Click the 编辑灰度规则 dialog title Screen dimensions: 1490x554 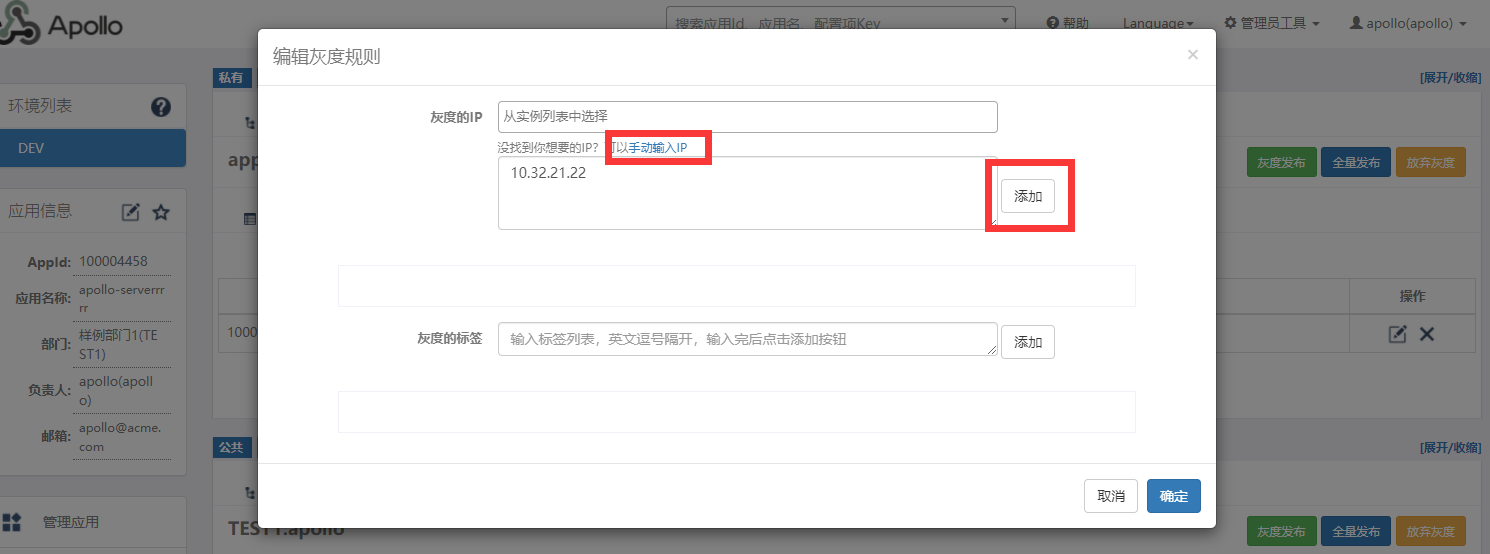pos(326,56)
